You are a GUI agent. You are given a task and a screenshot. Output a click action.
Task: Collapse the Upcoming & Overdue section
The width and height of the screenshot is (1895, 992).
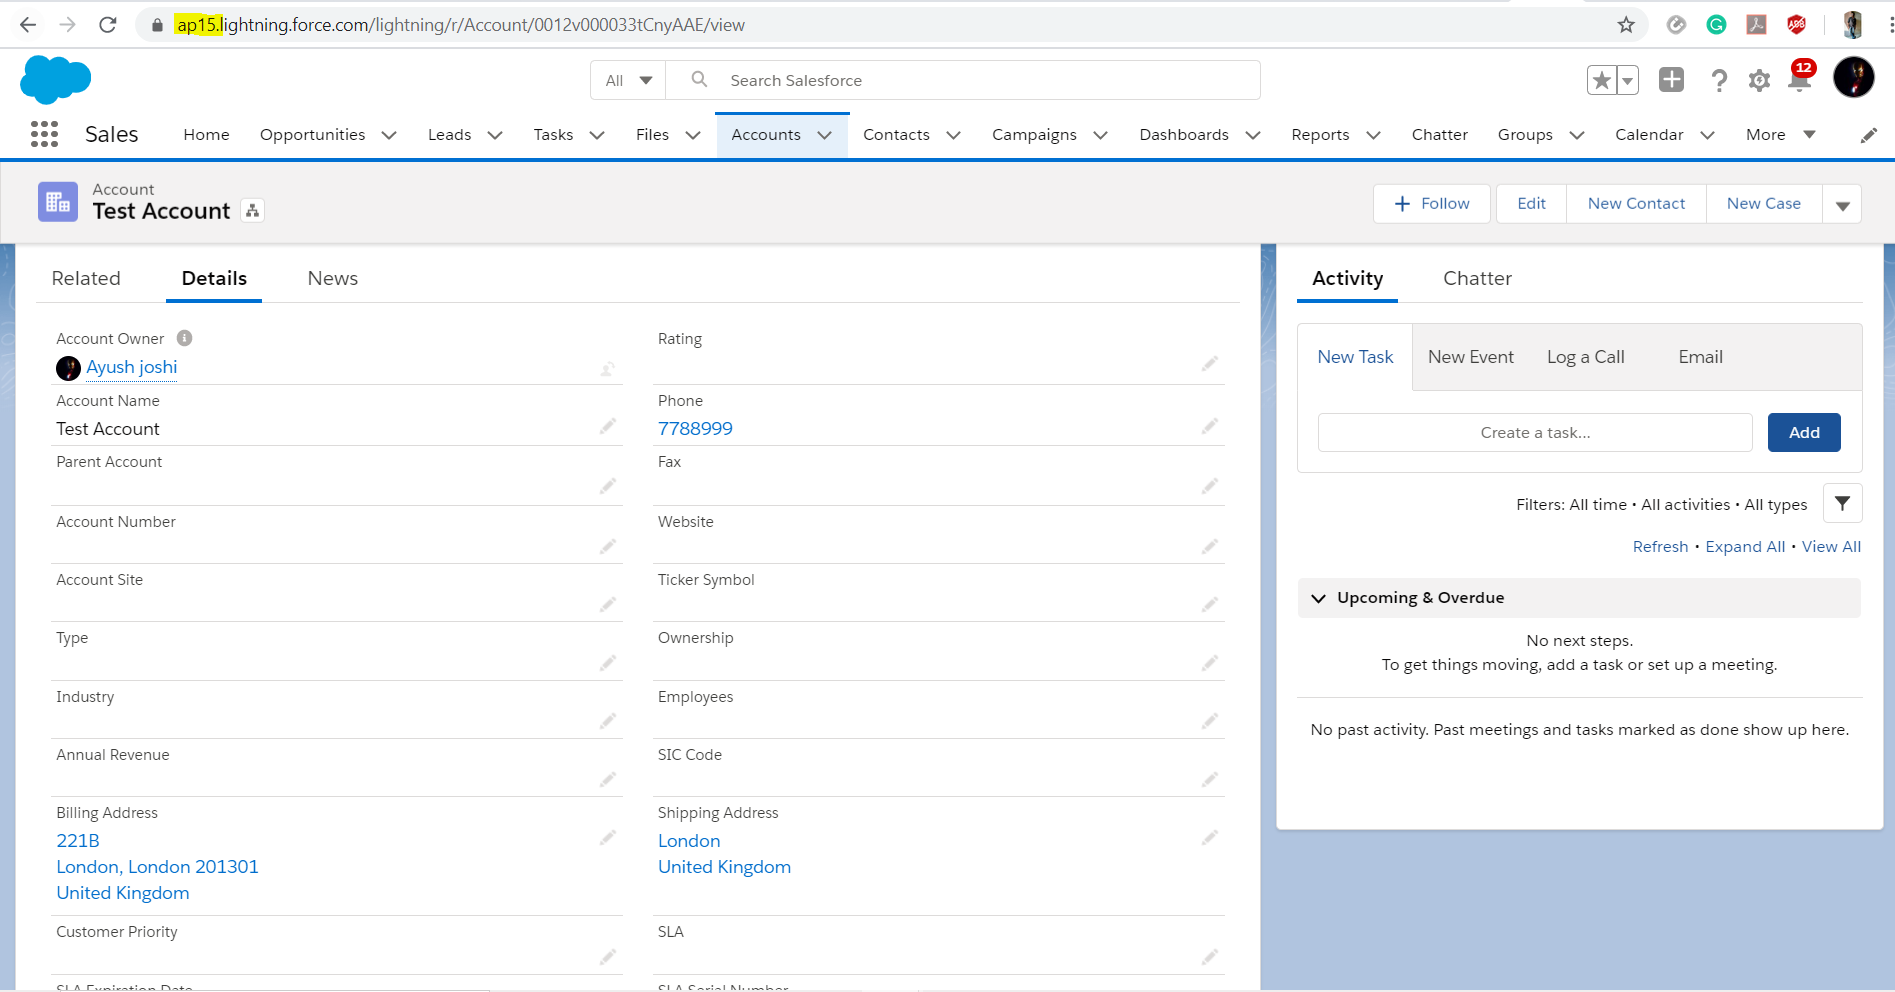1318,598
